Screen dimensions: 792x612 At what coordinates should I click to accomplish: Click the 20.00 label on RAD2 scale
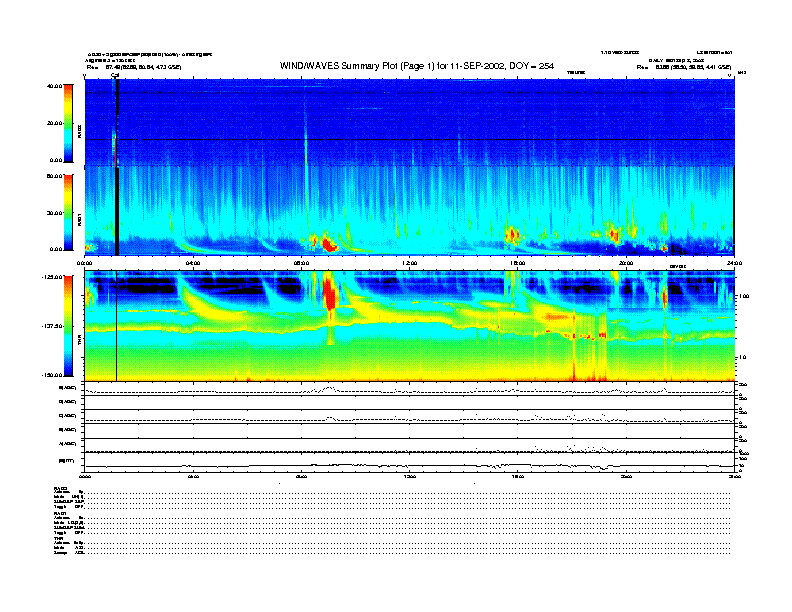[54, 123]
